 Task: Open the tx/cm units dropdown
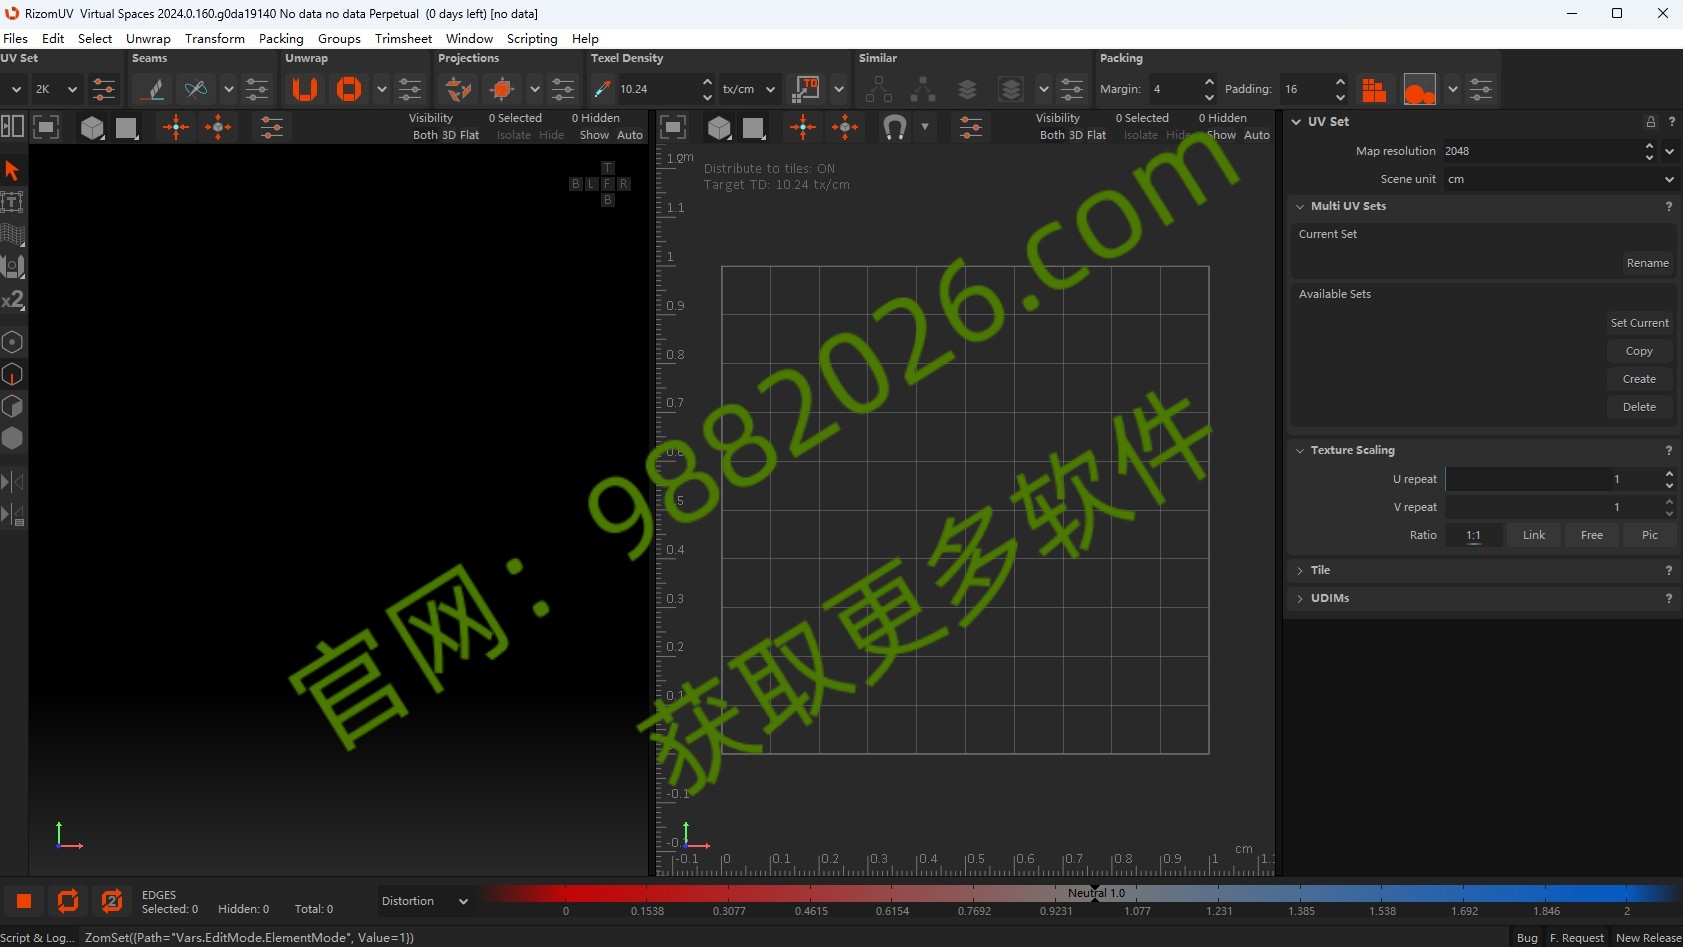tap(749, 89)
